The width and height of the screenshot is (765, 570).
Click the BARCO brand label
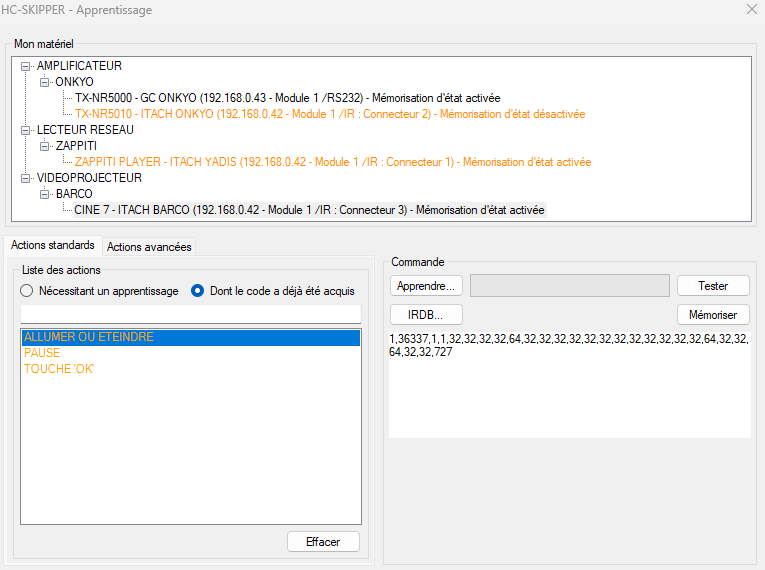pyautogui.click(x=74, y=194)
